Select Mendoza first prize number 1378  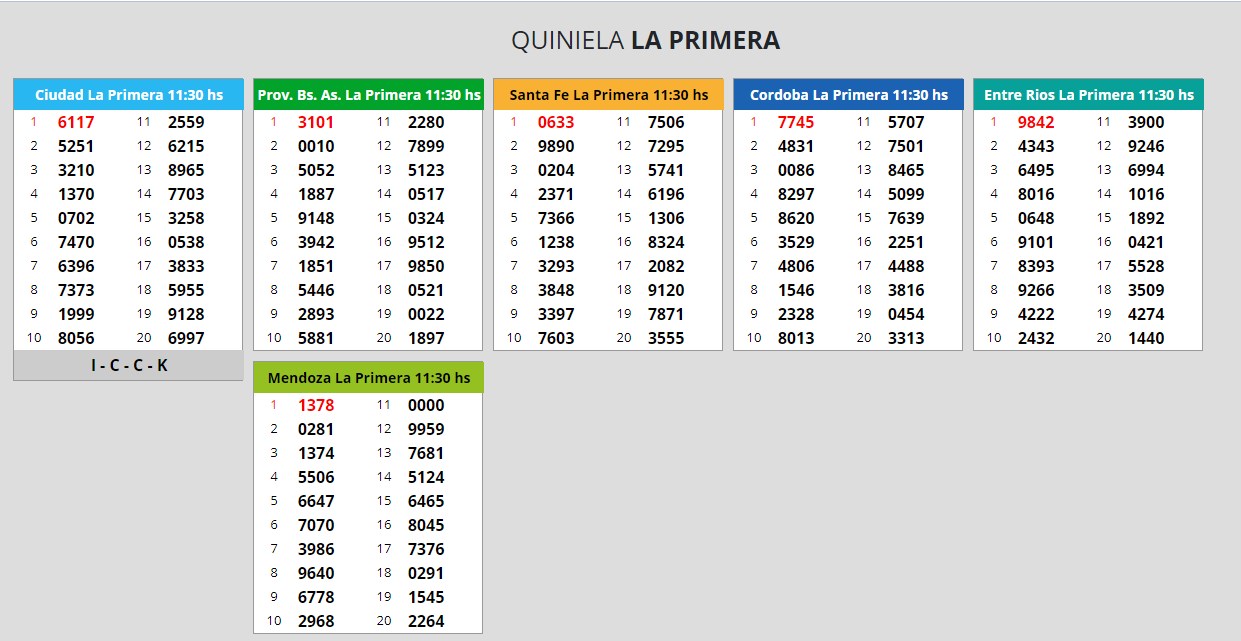[x=316, y=406]
